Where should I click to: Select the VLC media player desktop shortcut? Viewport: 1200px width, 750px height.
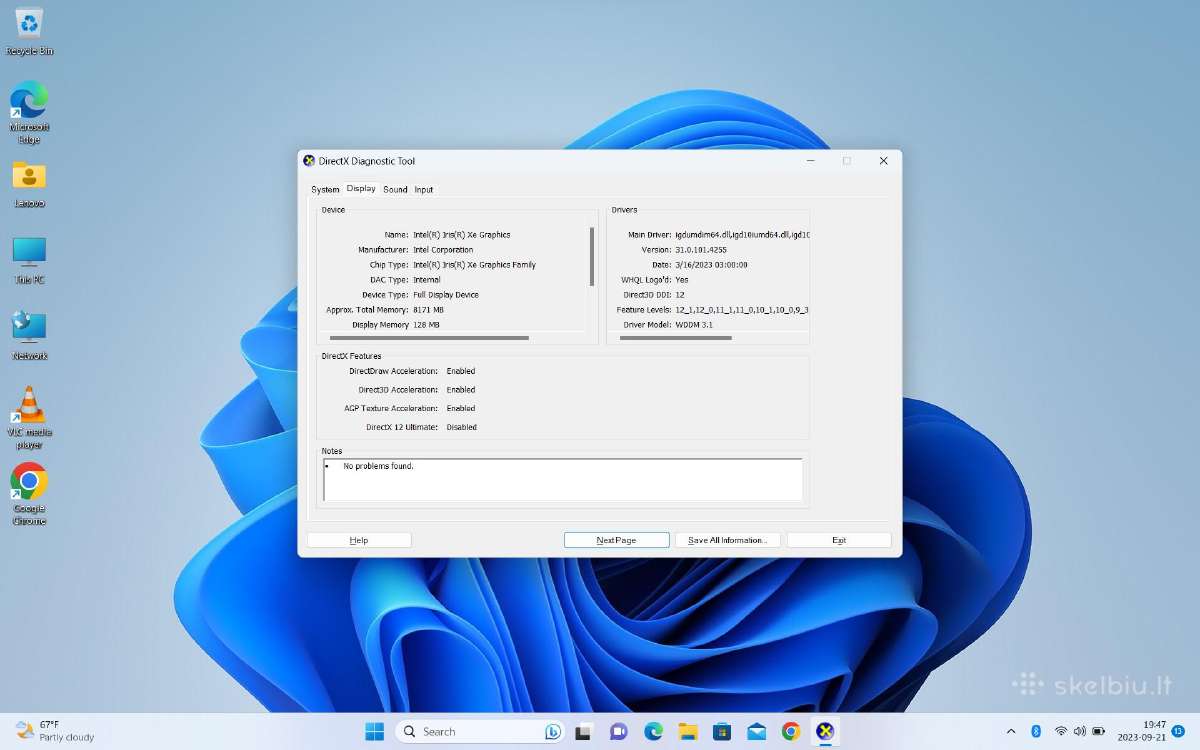[x=29, y=418]
